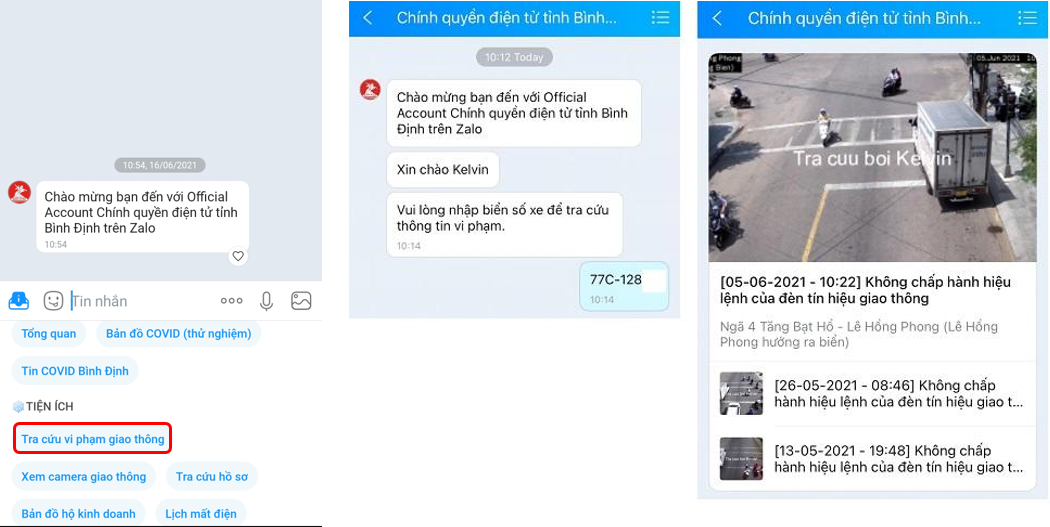
Task: Tap results screen header title Chính quyền điện tử
Action: coord(864,18)
